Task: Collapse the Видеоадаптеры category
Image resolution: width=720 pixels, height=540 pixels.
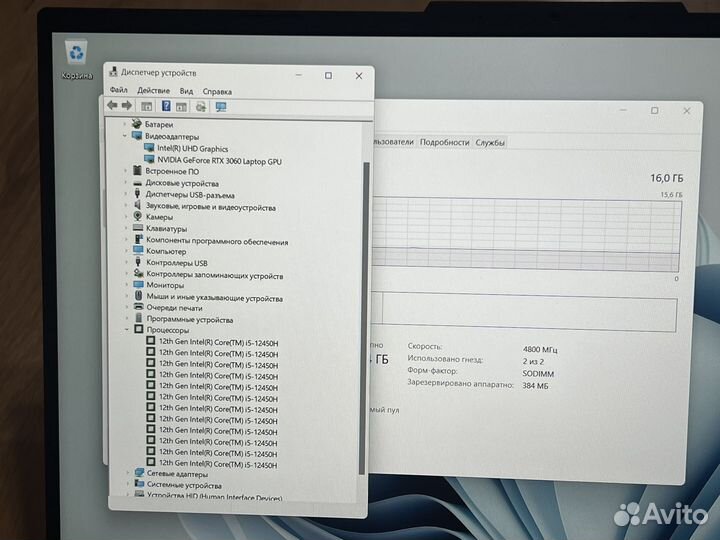Action: point(124,136)
